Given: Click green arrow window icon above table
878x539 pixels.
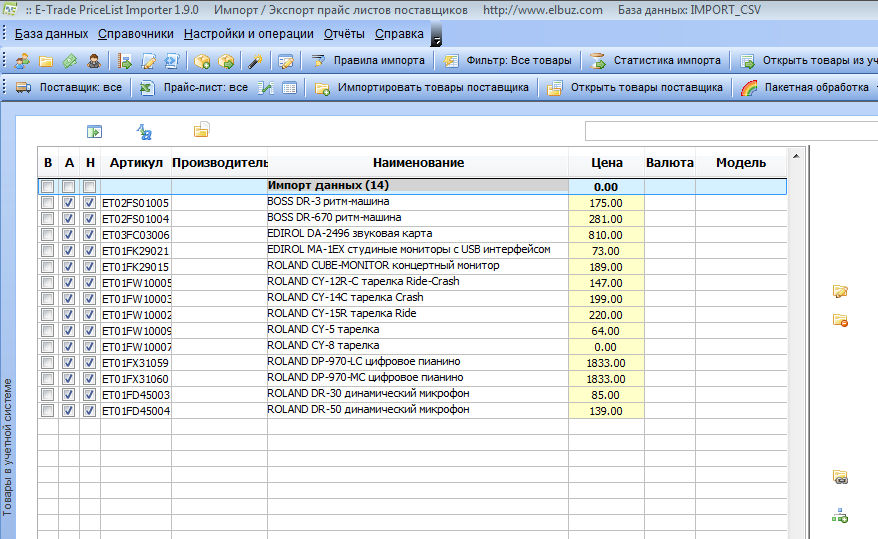Looking at the screenshot, I should 95,132.
